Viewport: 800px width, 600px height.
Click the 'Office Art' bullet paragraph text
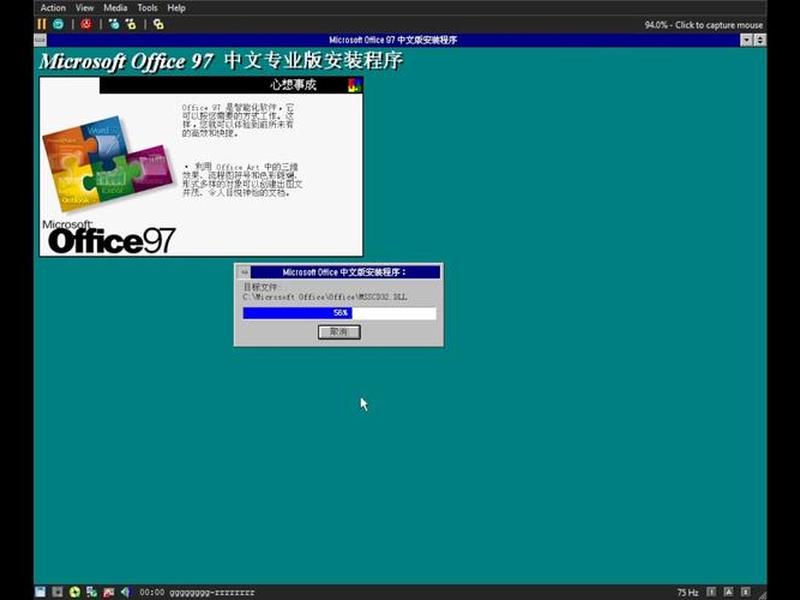tap(243, 180)
